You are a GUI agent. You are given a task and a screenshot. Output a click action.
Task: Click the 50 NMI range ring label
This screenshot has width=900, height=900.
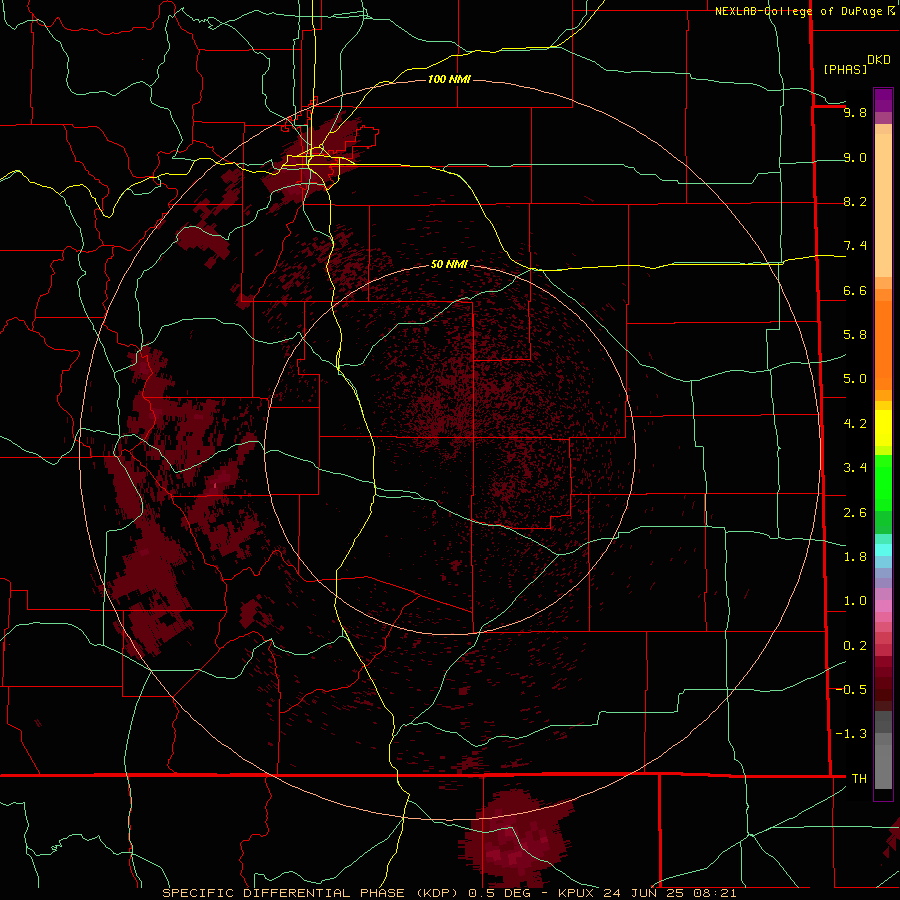[x=449, y=264]
